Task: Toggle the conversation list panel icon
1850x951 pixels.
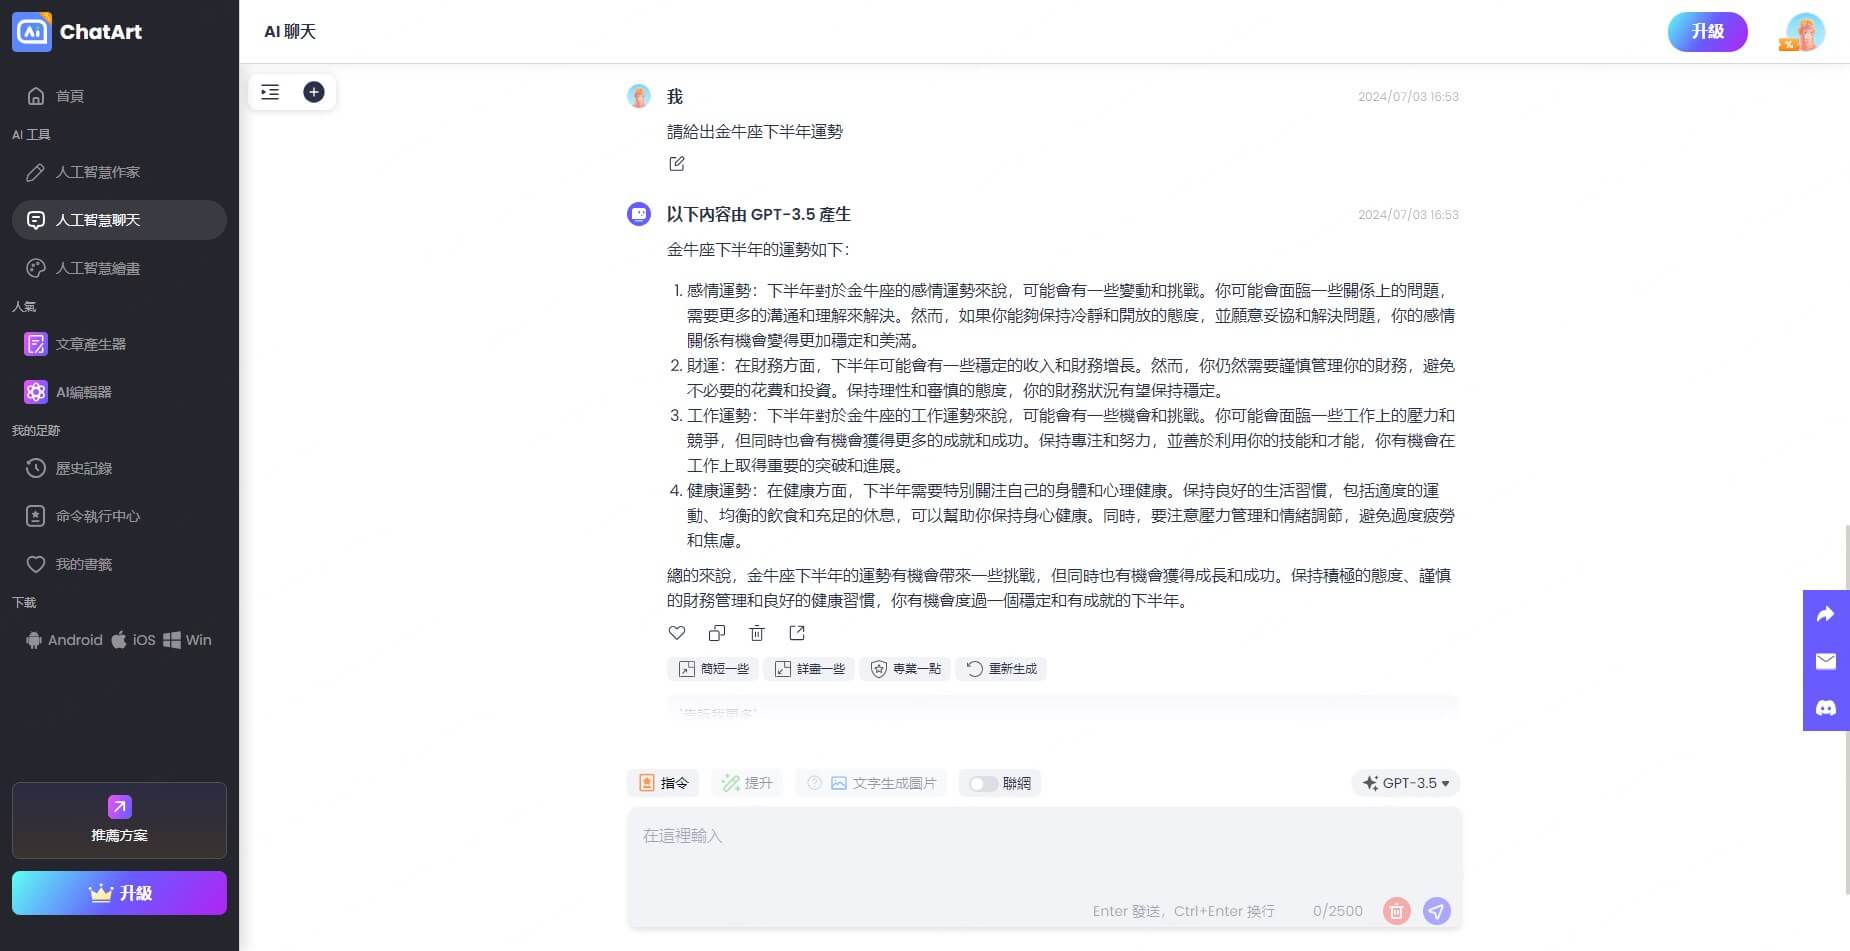Action: coord(270,92)
